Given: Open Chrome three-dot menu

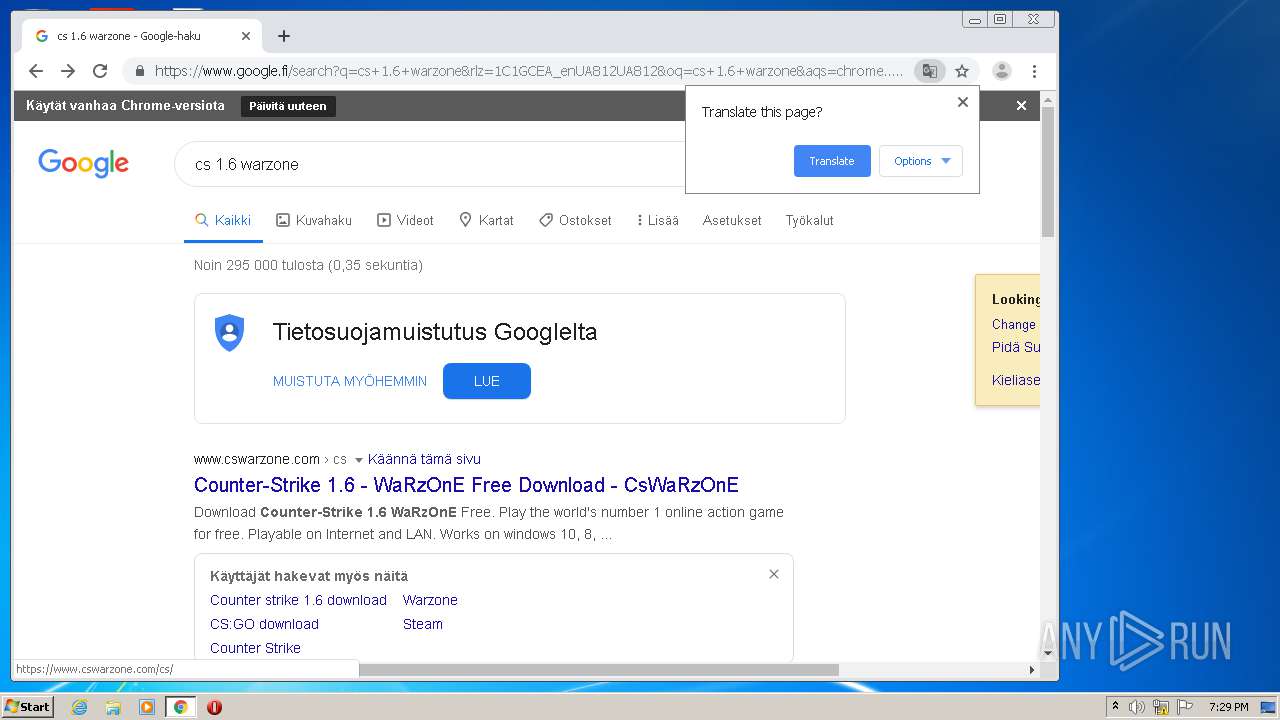Looking at the screenshot, I should click(1034, 71).
